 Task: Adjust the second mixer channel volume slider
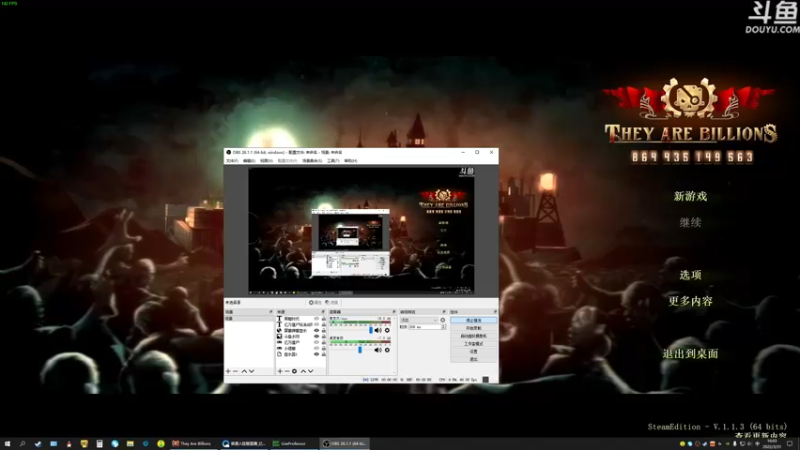[360, 350]
